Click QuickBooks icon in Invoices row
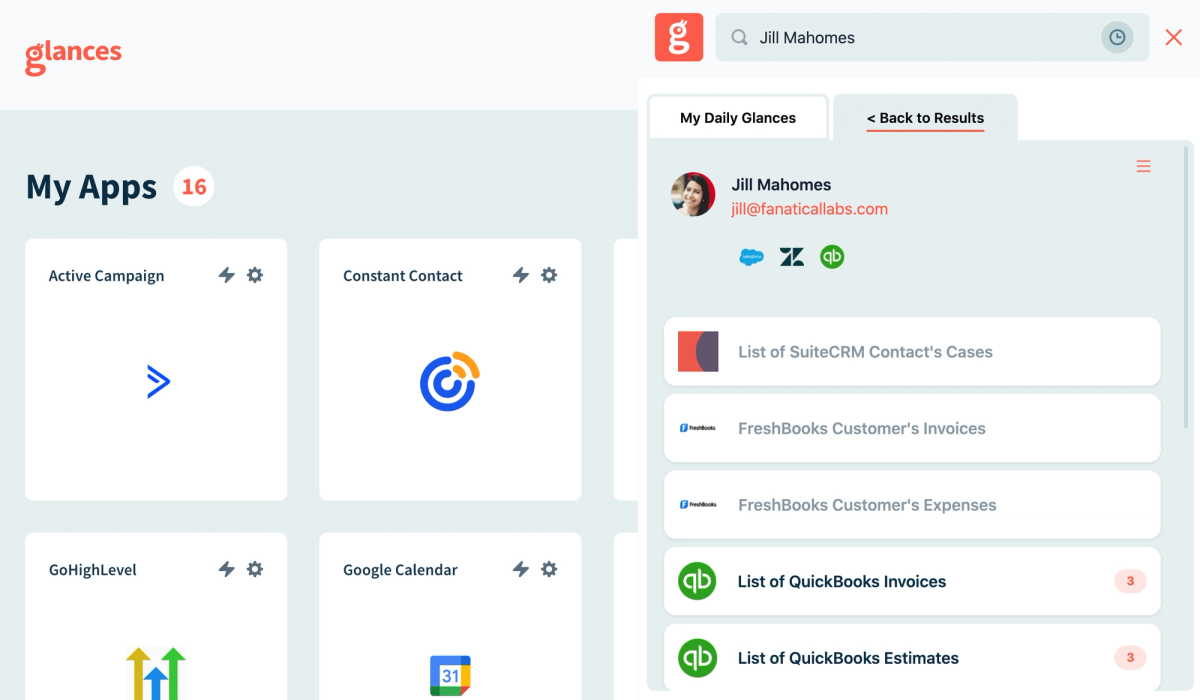Screen dimensions: 1200x700 pos(697,581)
